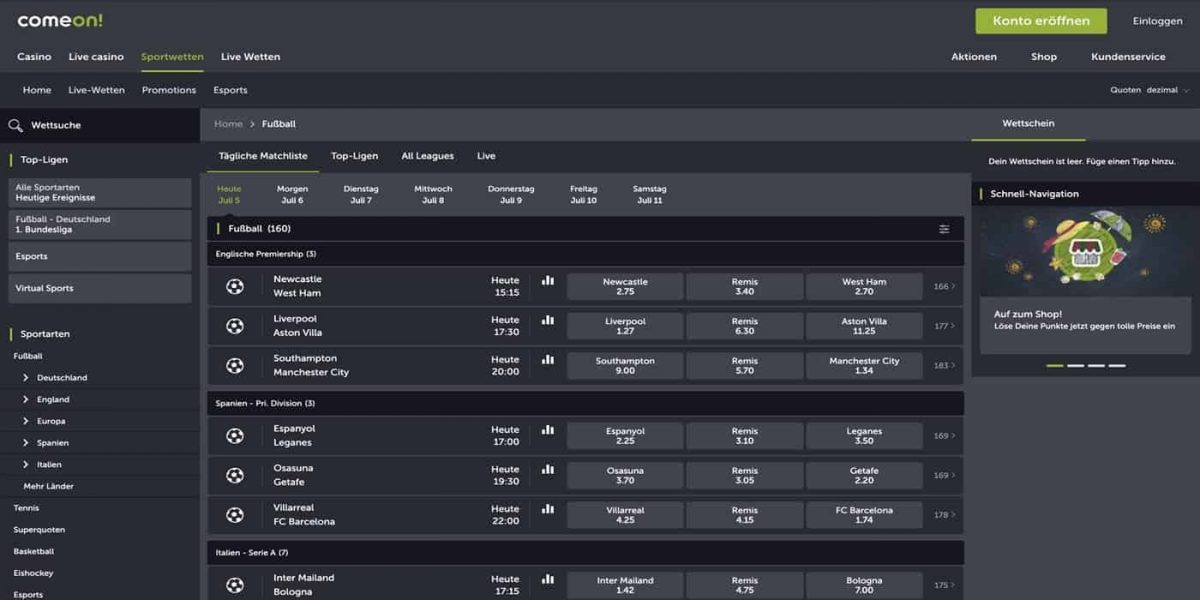The height and width of the screenshot is (600, 1200).
Task: Open the Kundenservice link
Action: [1128, 57]
